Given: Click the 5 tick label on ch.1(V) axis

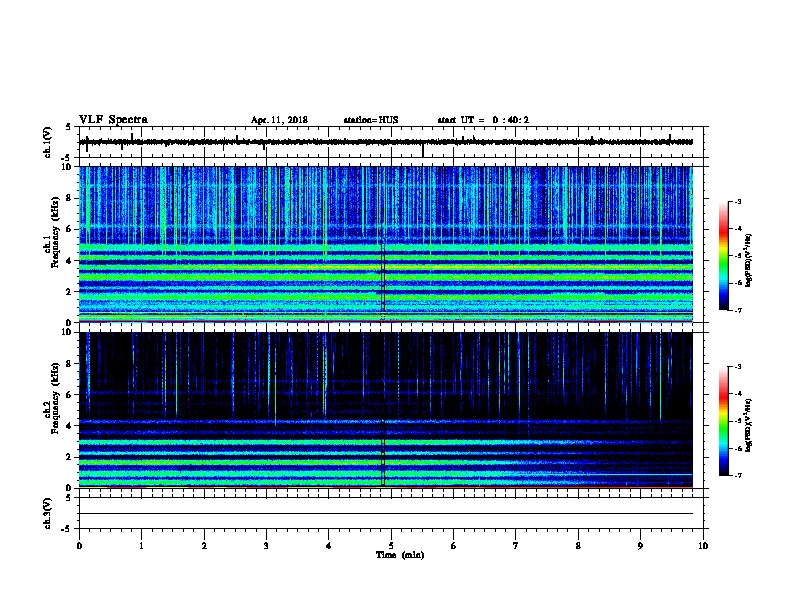Looking at the screenshot, I should point(69,127).
